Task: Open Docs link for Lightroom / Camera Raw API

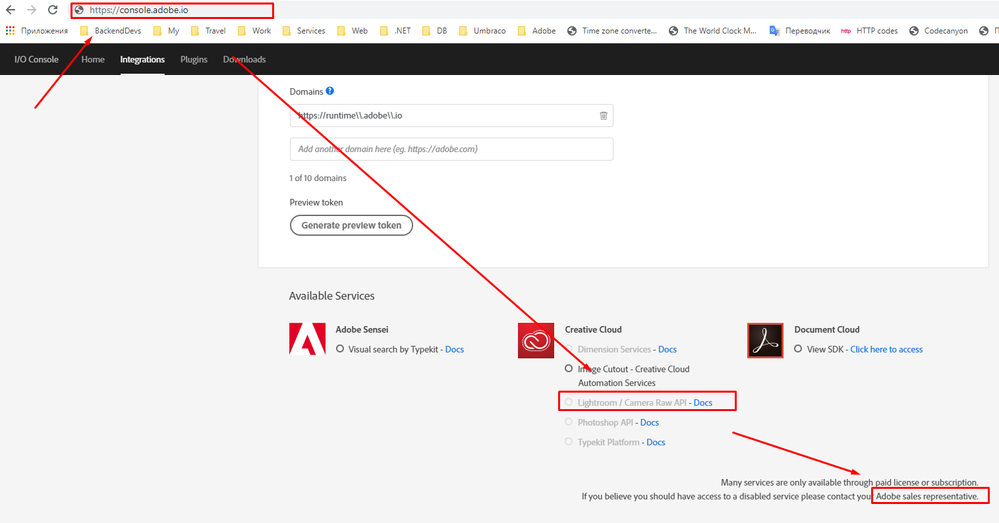Action: tap(703, 403)
